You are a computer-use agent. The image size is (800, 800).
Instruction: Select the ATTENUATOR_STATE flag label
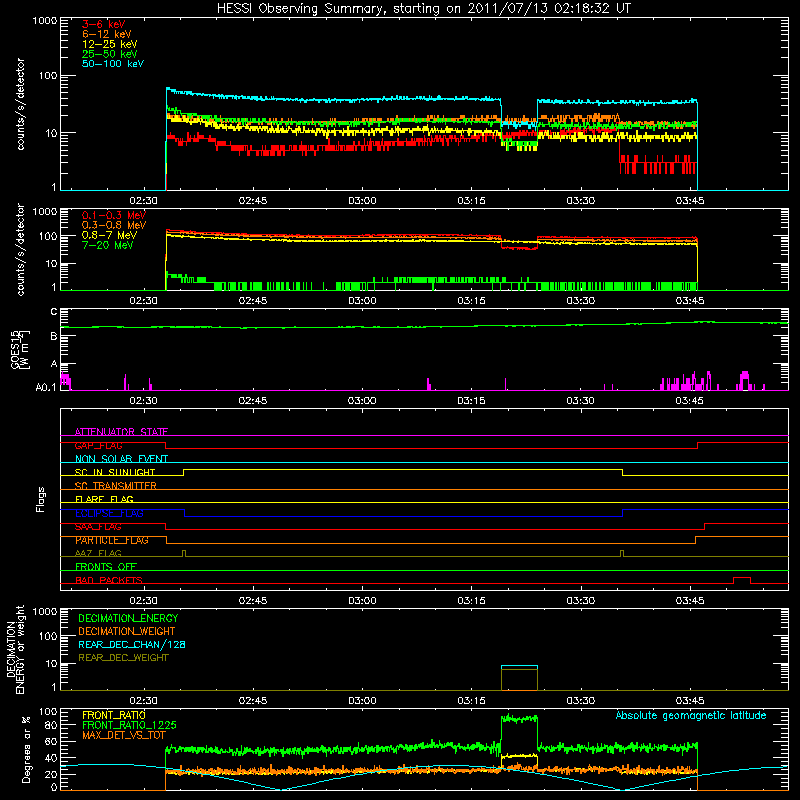tap(121, 432)
